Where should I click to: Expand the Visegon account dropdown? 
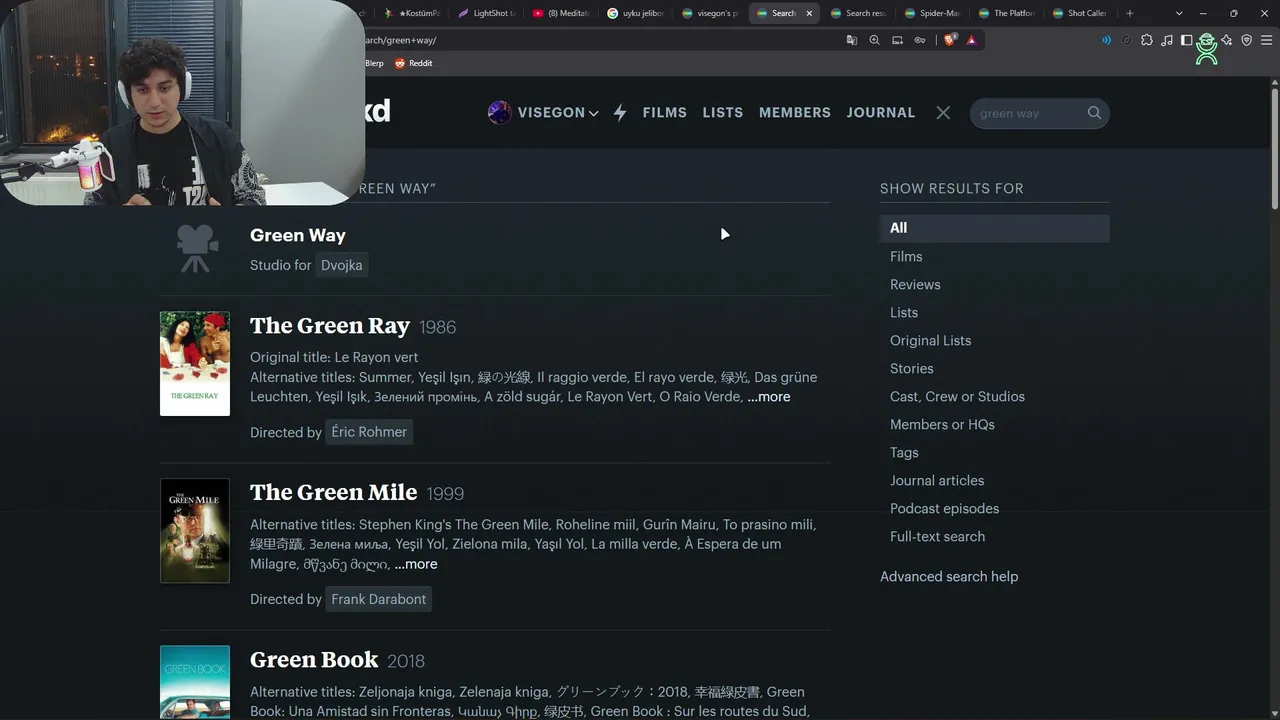click(x=594, y=114)
